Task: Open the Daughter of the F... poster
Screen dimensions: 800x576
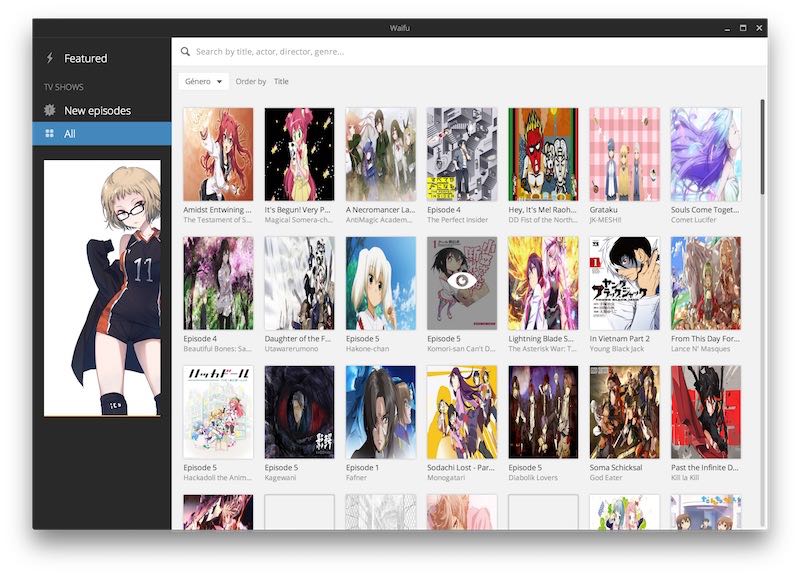Action: click(x=299, y=283)
